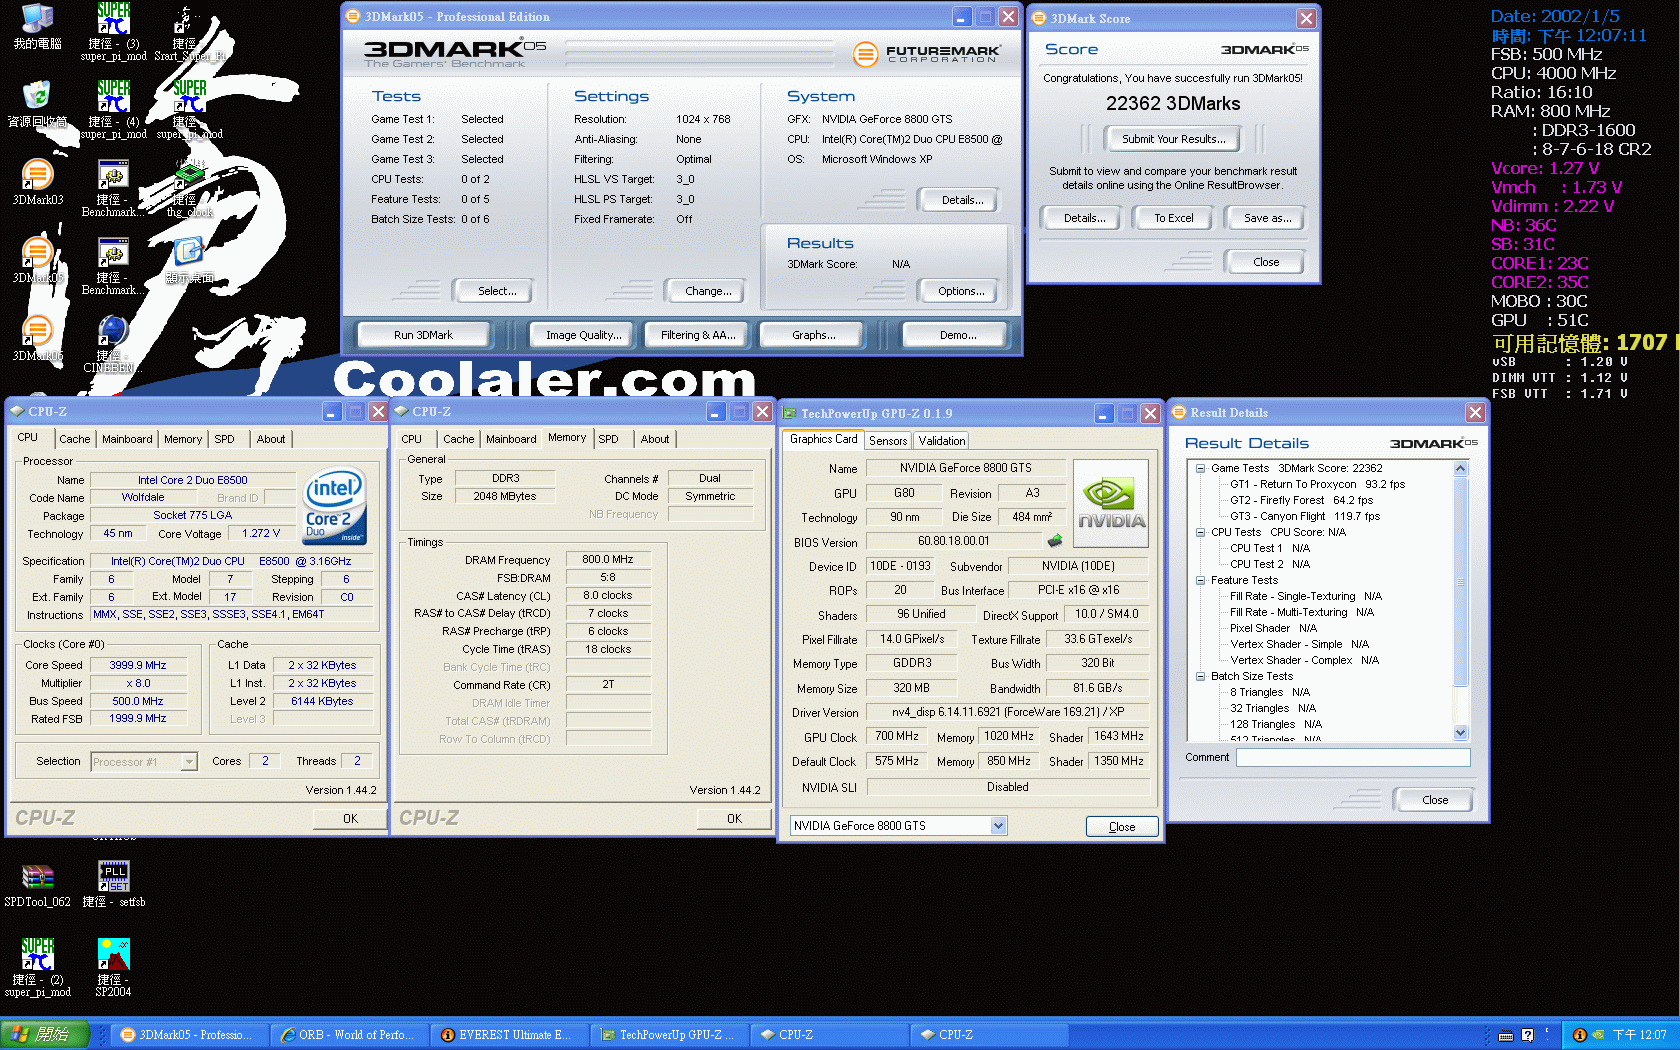Screen dimensions: 1680x1050
Task: Open the SPD tab in left CPU-Z
Action: (224, 439)
